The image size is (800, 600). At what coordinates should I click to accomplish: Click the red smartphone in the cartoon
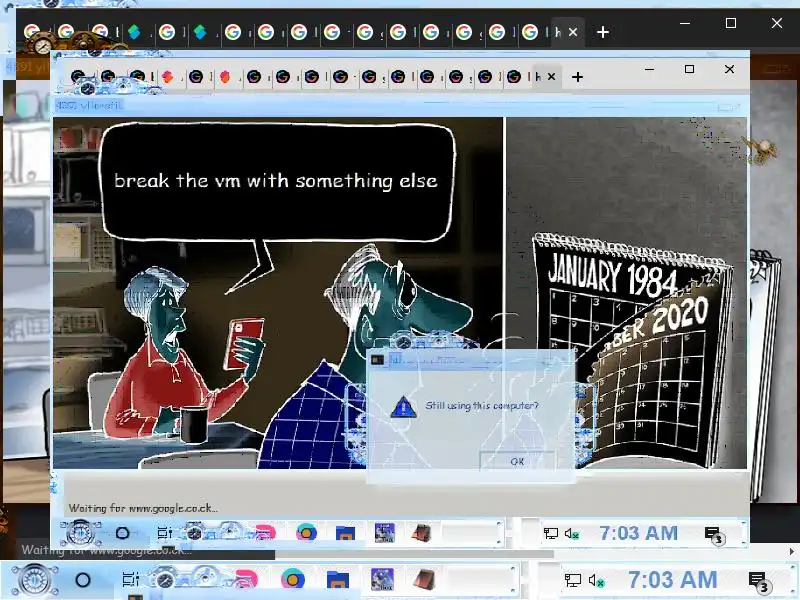point(244,343)
